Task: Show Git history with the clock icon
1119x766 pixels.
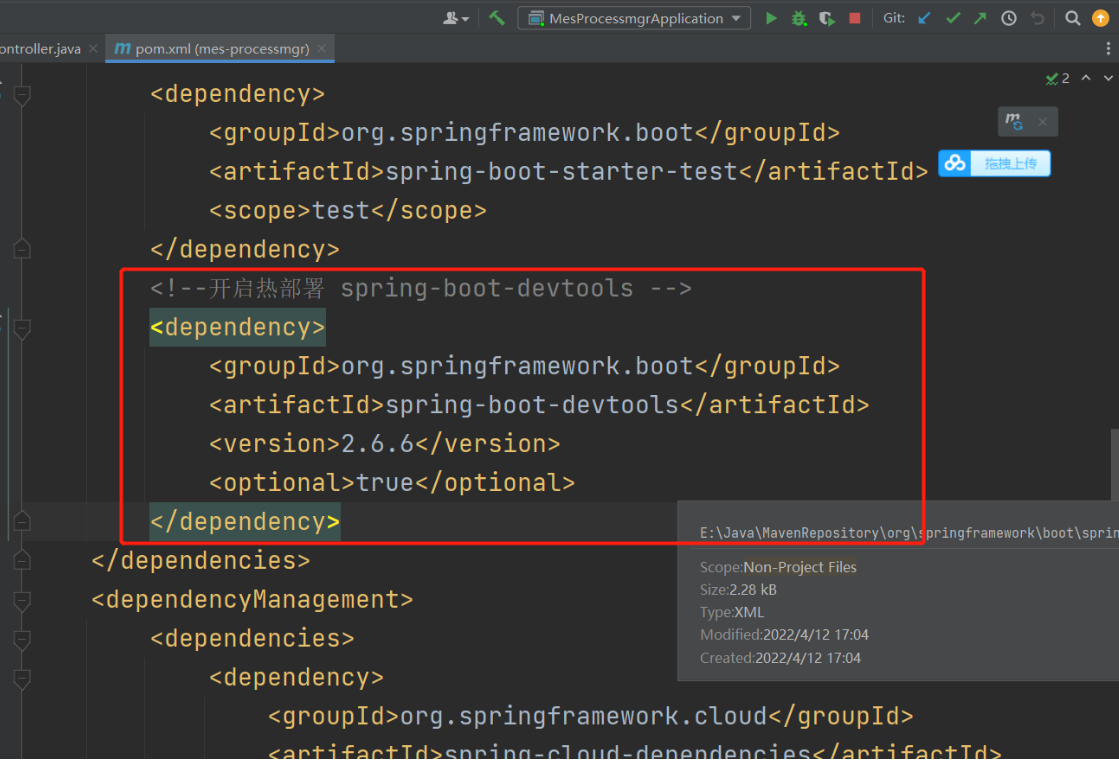Action: pyautogui.click(x=1008, y=19)
